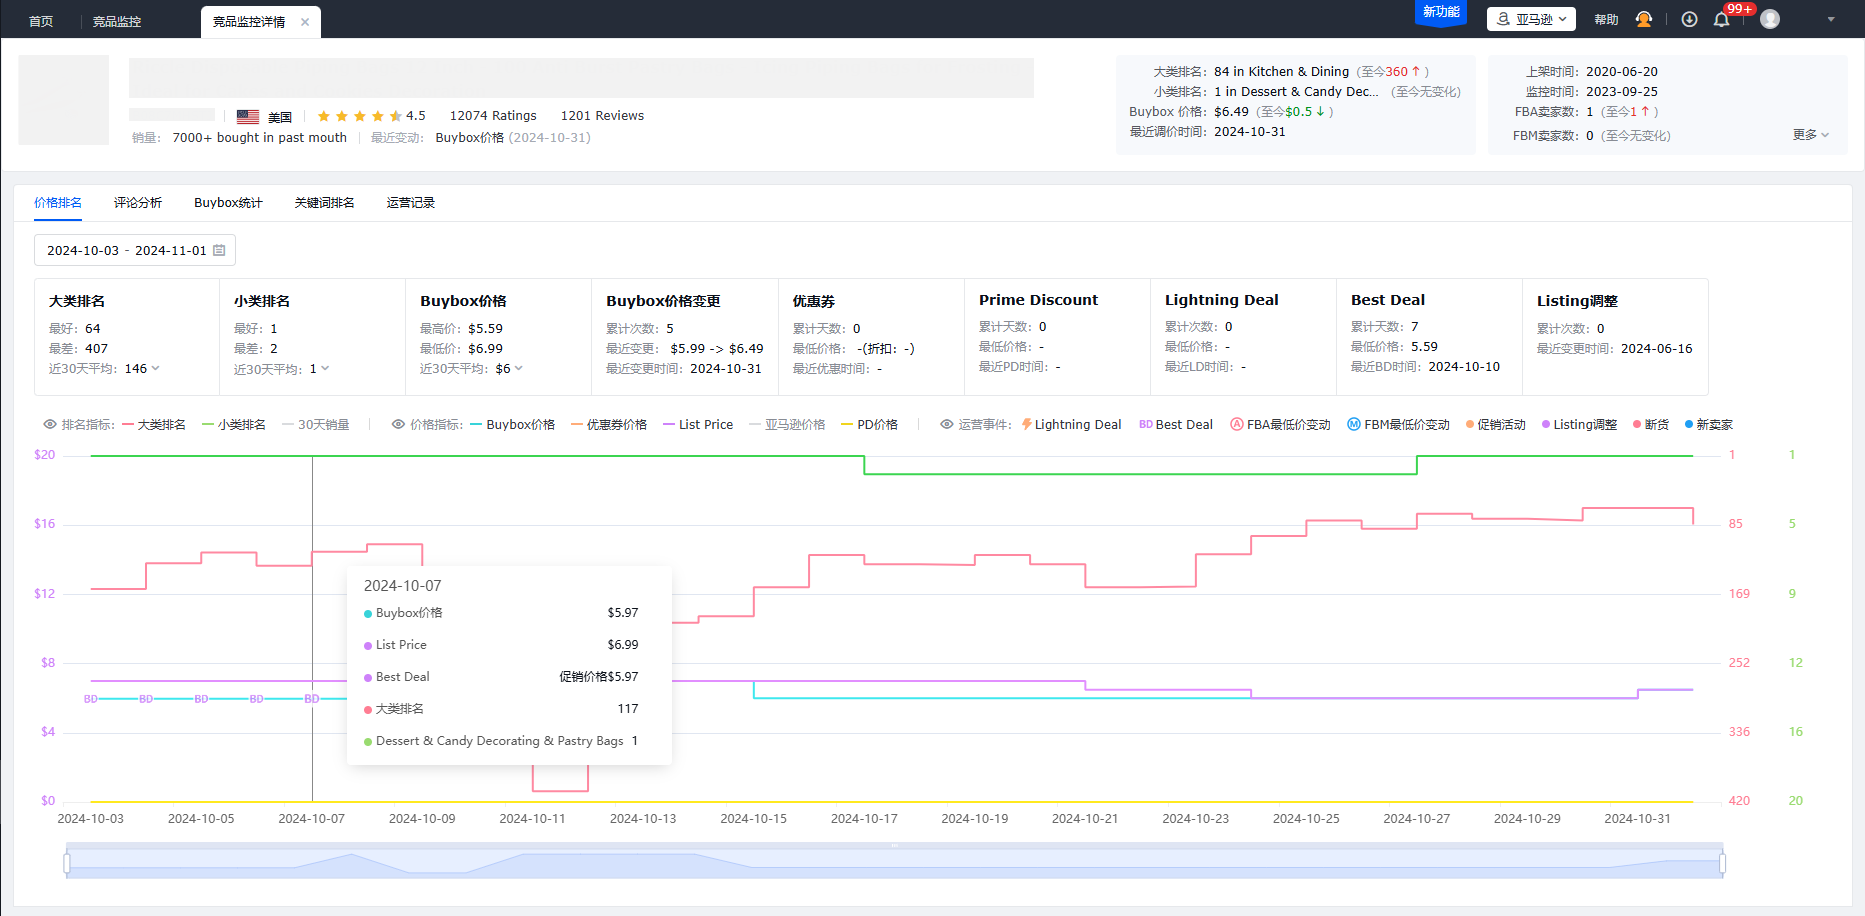Toggle 新卖家 event in legend
Screen dimensions: 1865x916
(1709, 424)
